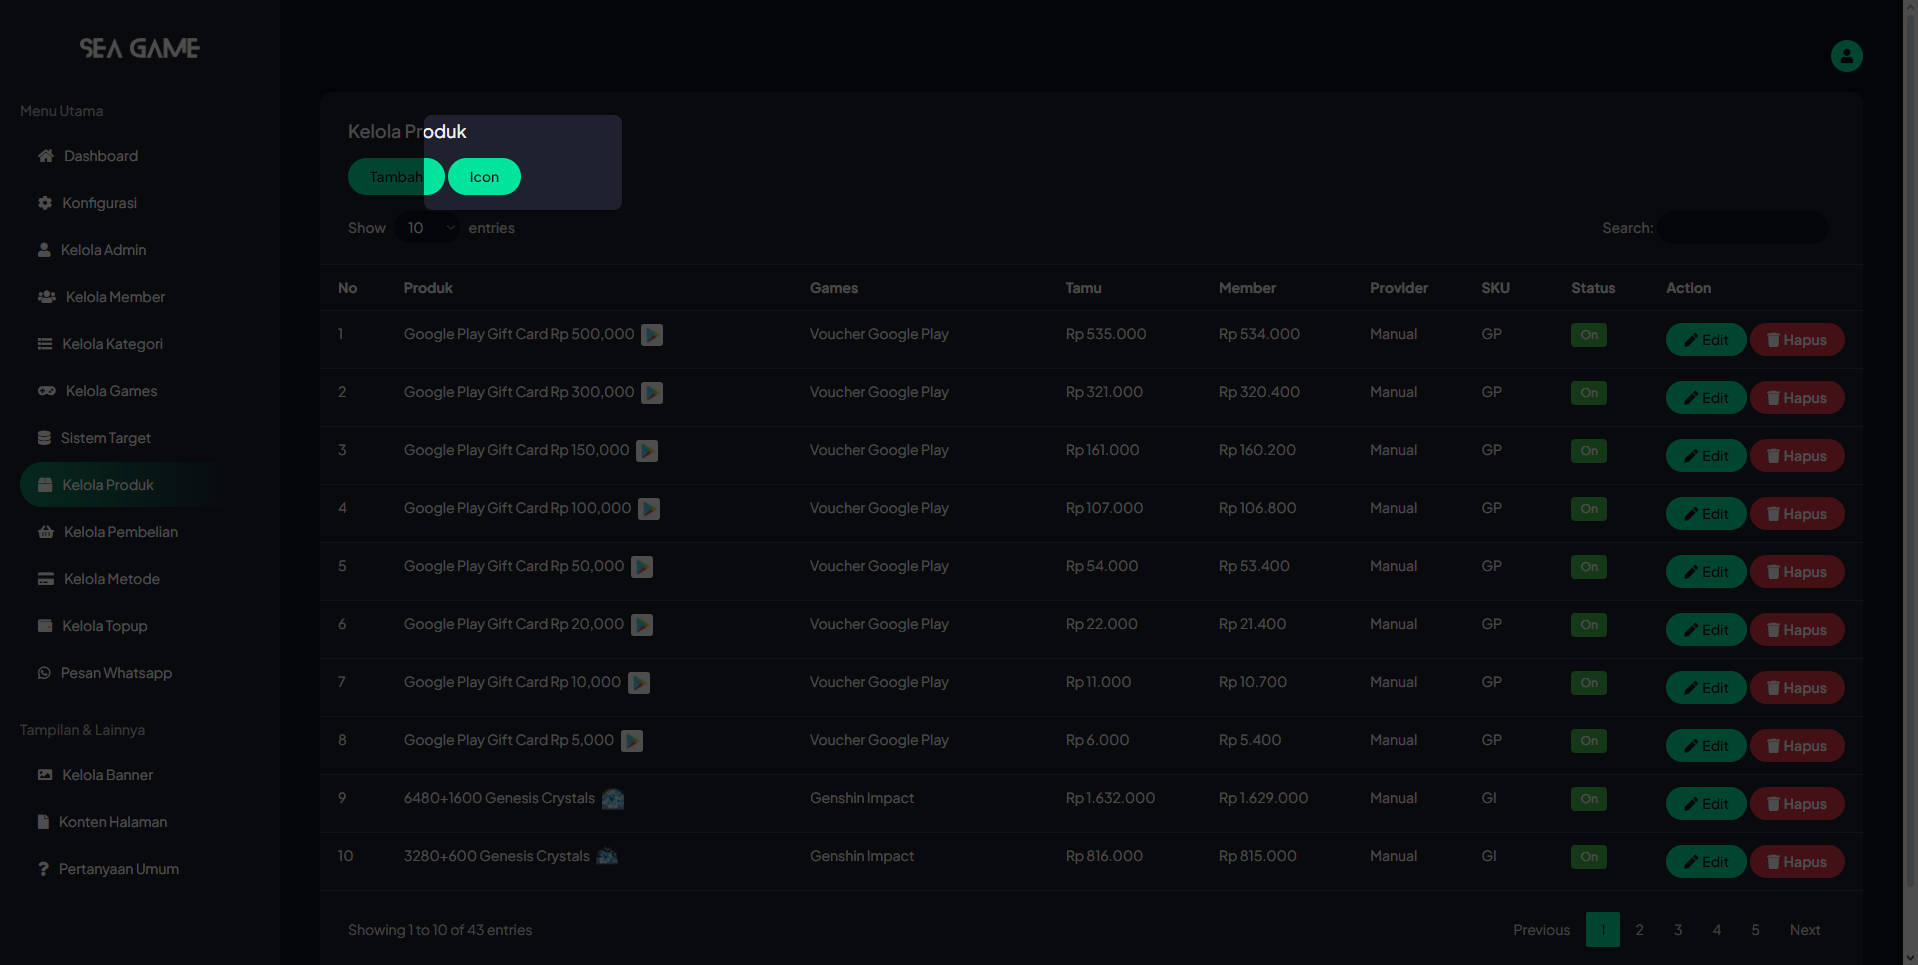This screenshot has width=1918, height=965.
Task: Sort table by SKU column
Action: click(x=1495, y=288)
